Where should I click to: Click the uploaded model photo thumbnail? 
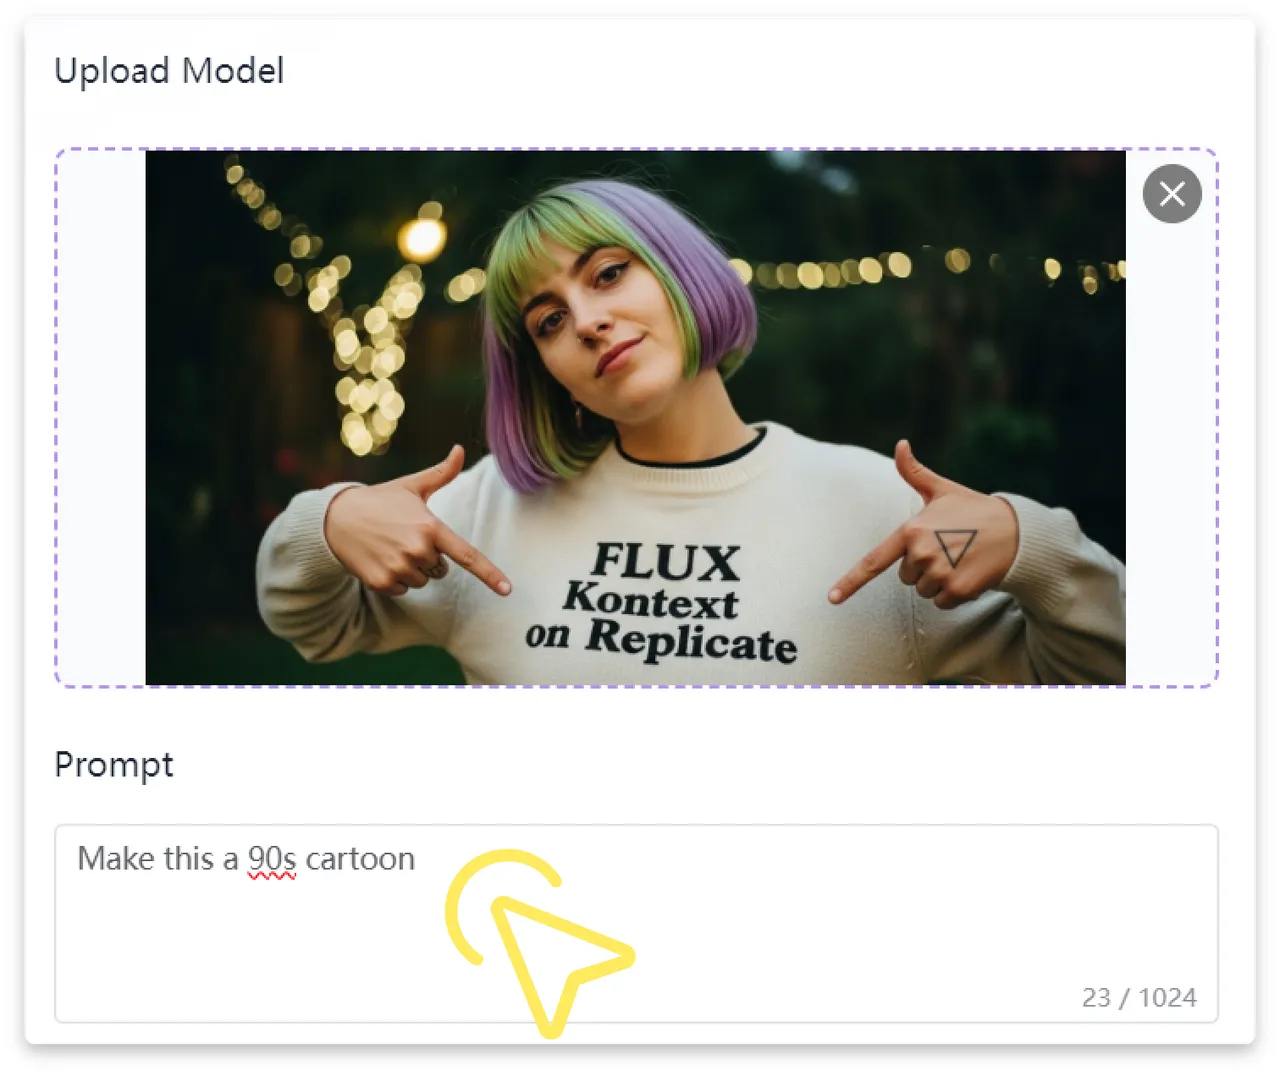point(635,417)
